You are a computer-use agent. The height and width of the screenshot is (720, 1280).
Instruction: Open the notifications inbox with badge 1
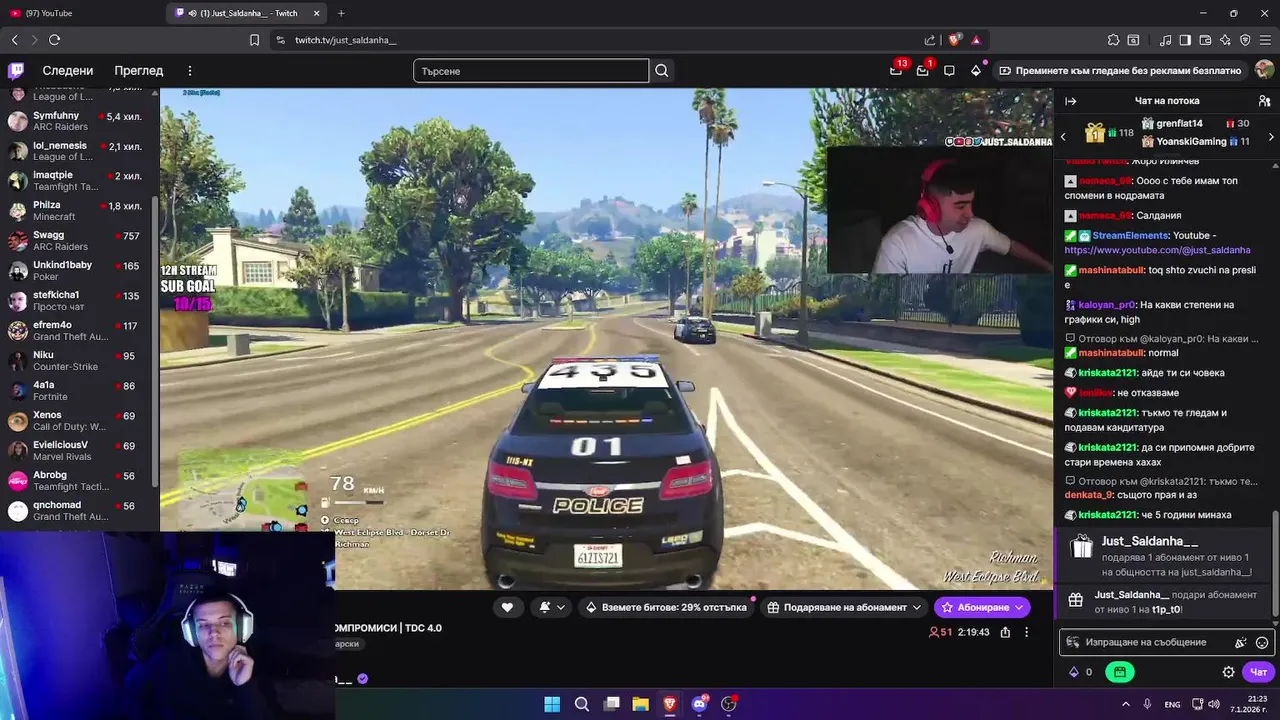923,70
